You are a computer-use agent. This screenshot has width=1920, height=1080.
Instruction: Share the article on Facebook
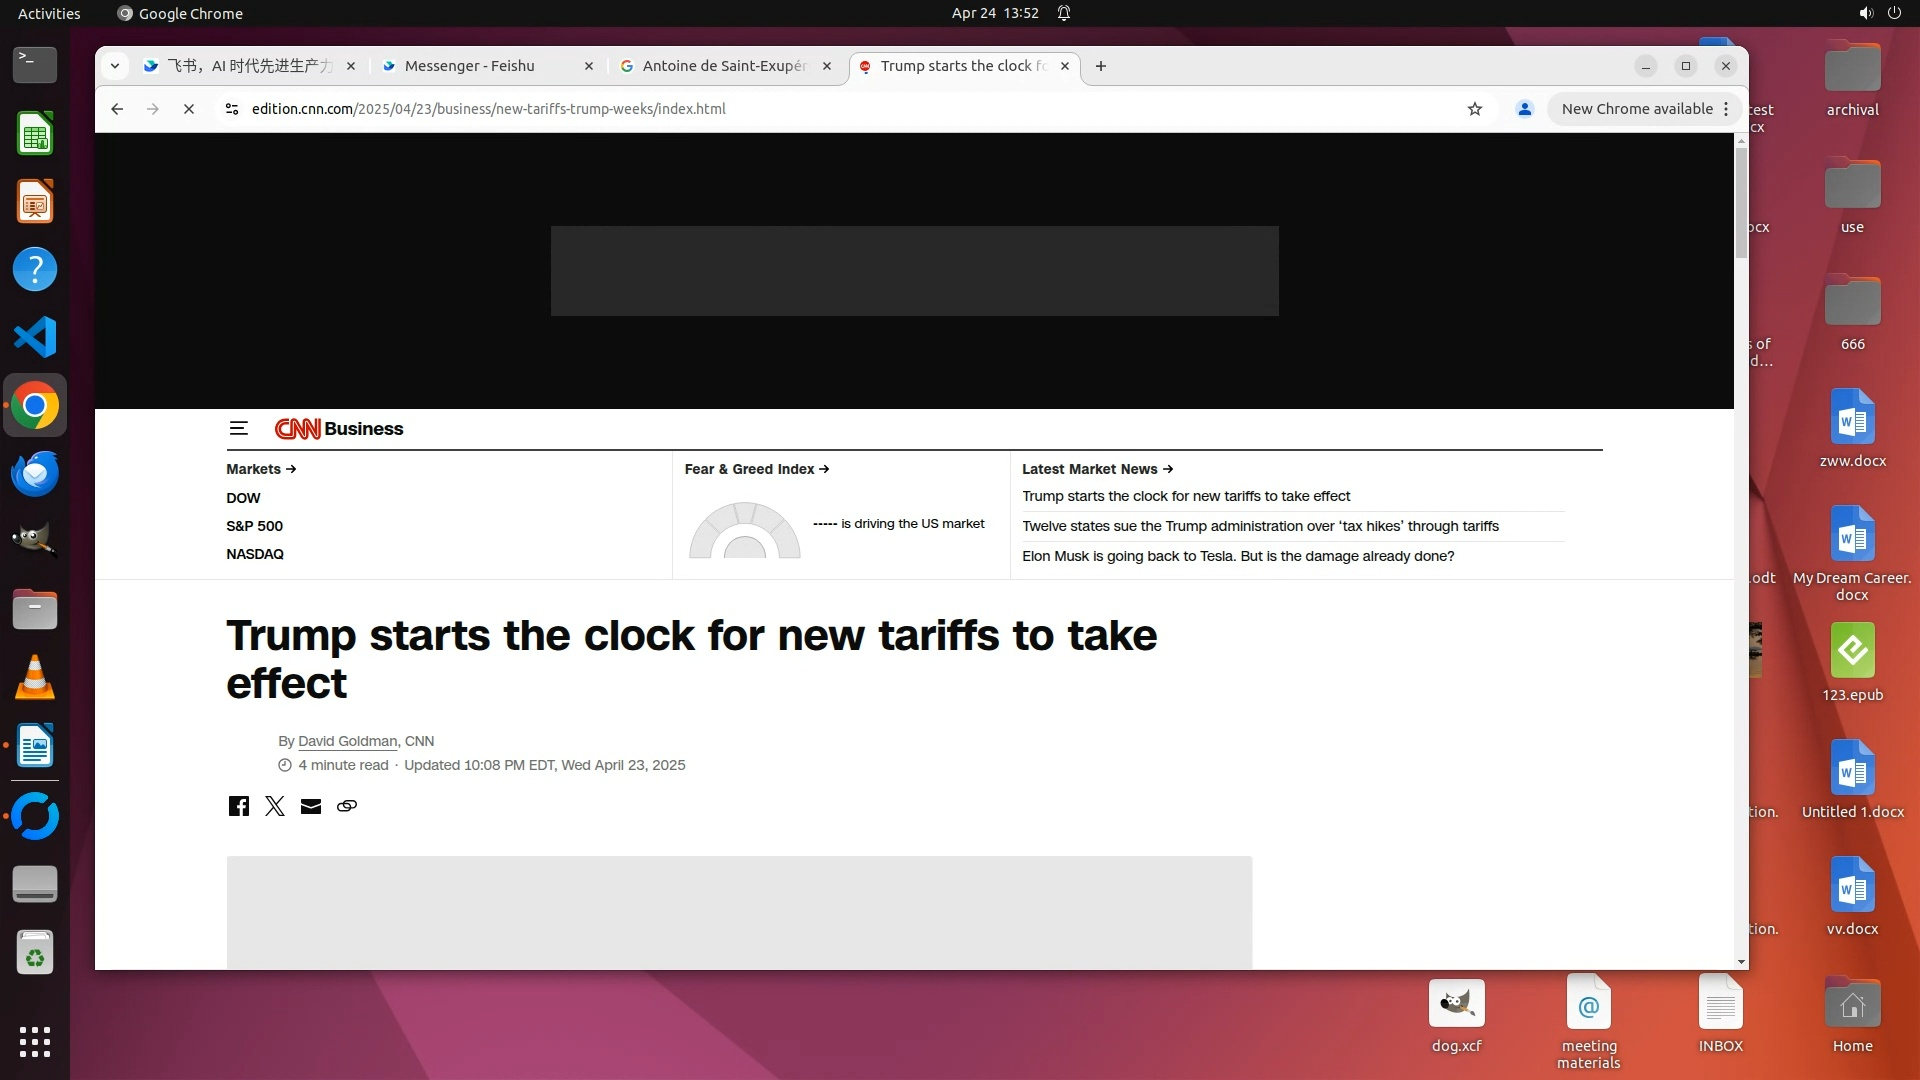tap(238, 806)
